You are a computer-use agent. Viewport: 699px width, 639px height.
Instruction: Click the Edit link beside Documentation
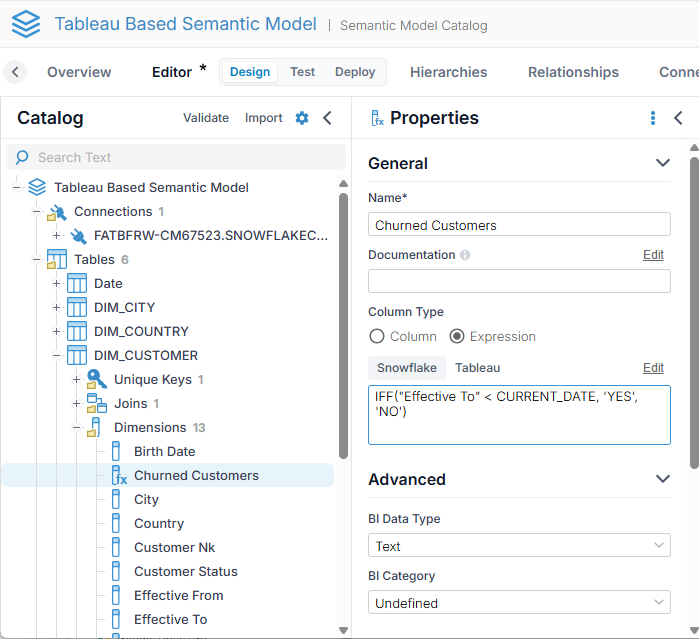(x=653, y=255)
